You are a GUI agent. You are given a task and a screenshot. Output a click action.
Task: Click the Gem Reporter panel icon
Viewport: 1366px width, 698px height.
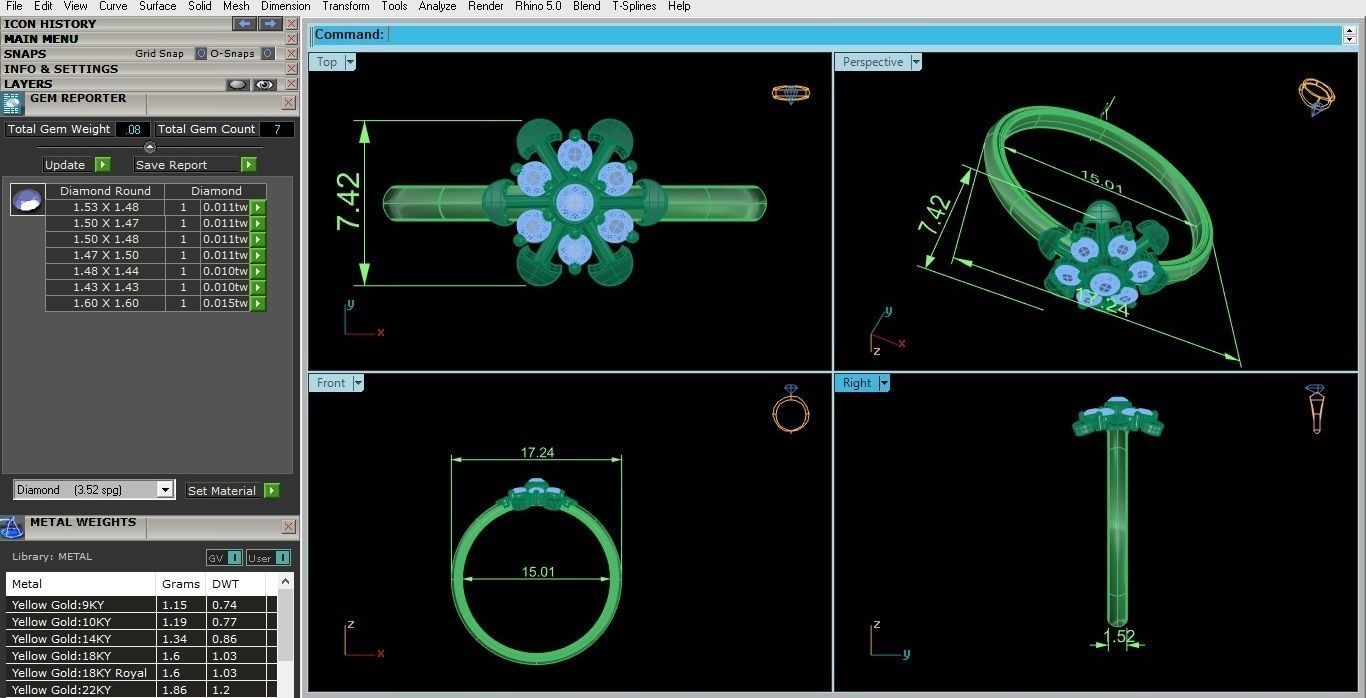click(x=13, y=104)
